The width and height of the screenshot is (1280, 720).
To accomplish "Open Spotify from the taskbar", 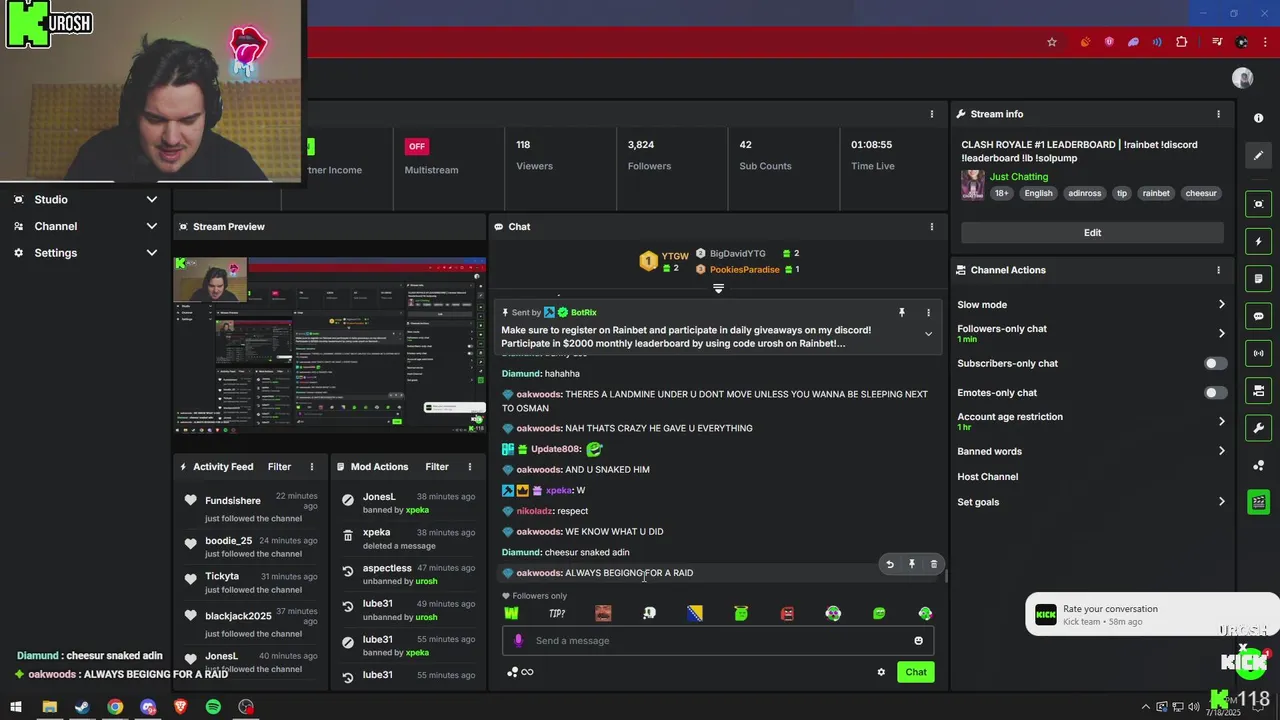I will [x=213, y=707].
